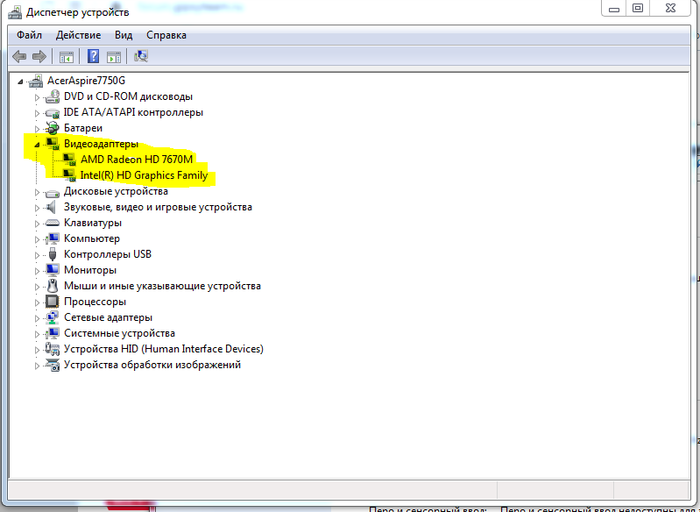This screenshot has width=700, height=512.
Task: Toggle the console tree toolbar icon
Action: click(x=67, y=57)
